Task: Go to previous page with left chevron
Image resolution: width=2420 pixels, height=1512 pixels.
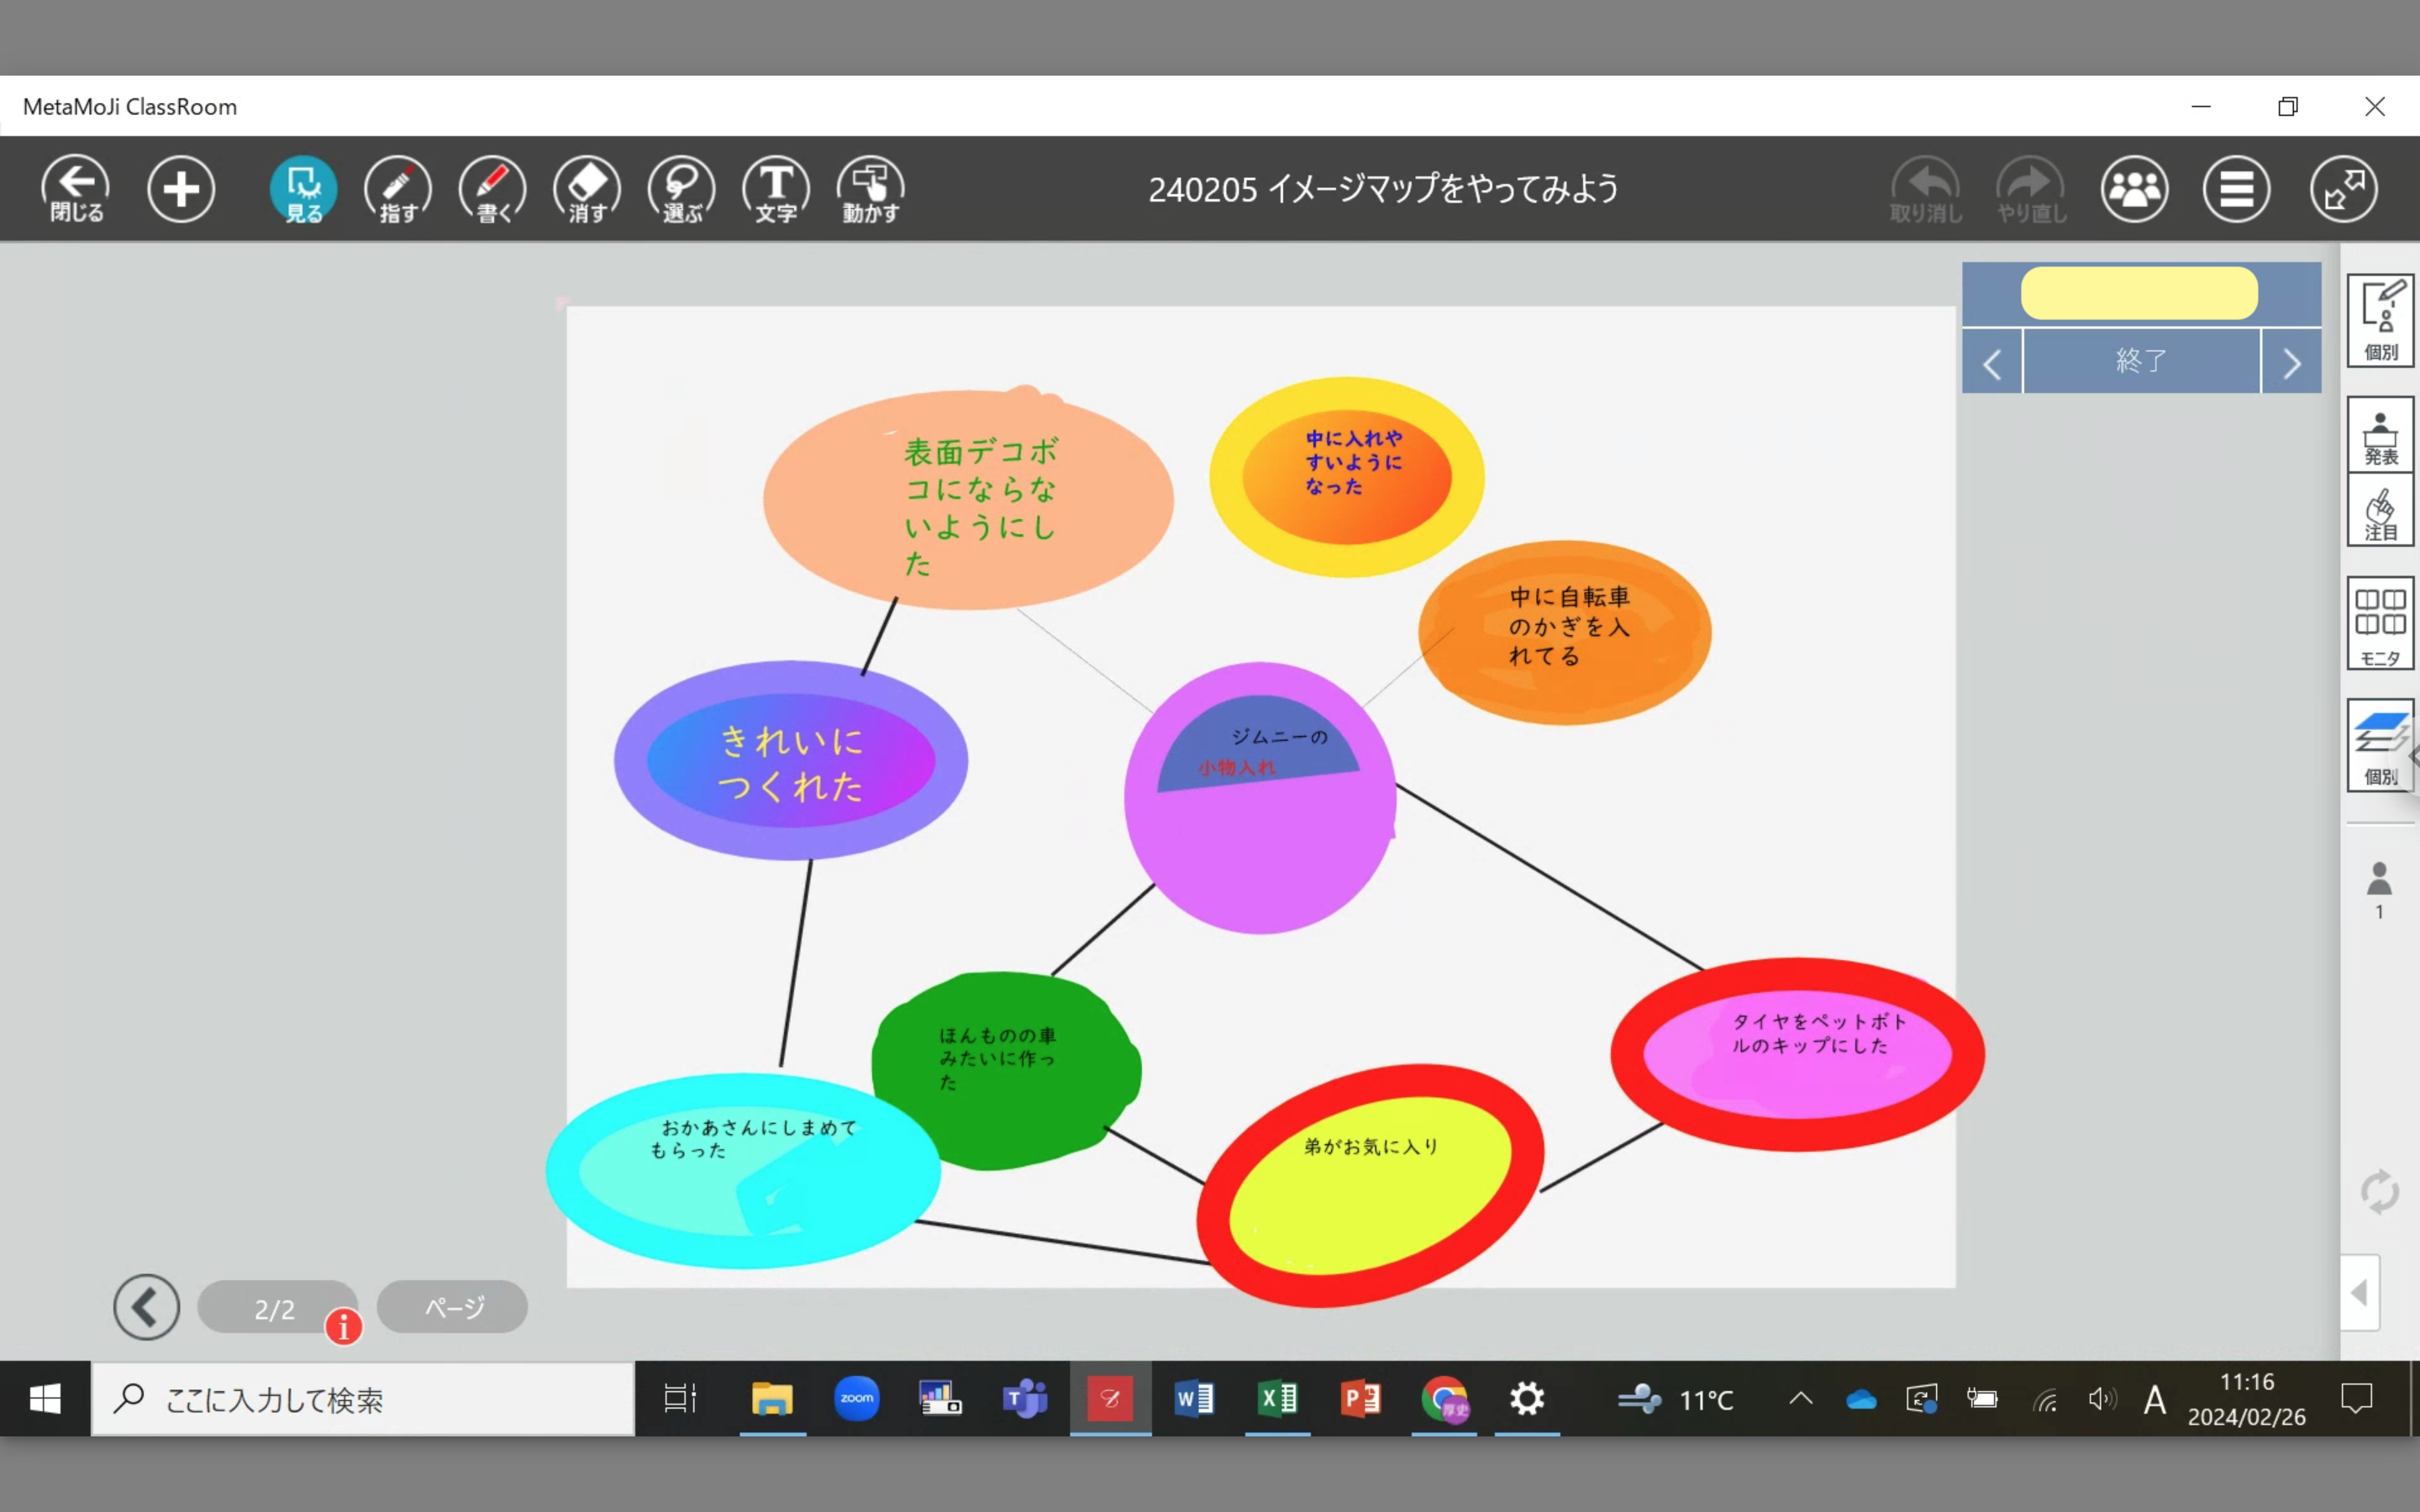Action: [x=147, y=1307]
